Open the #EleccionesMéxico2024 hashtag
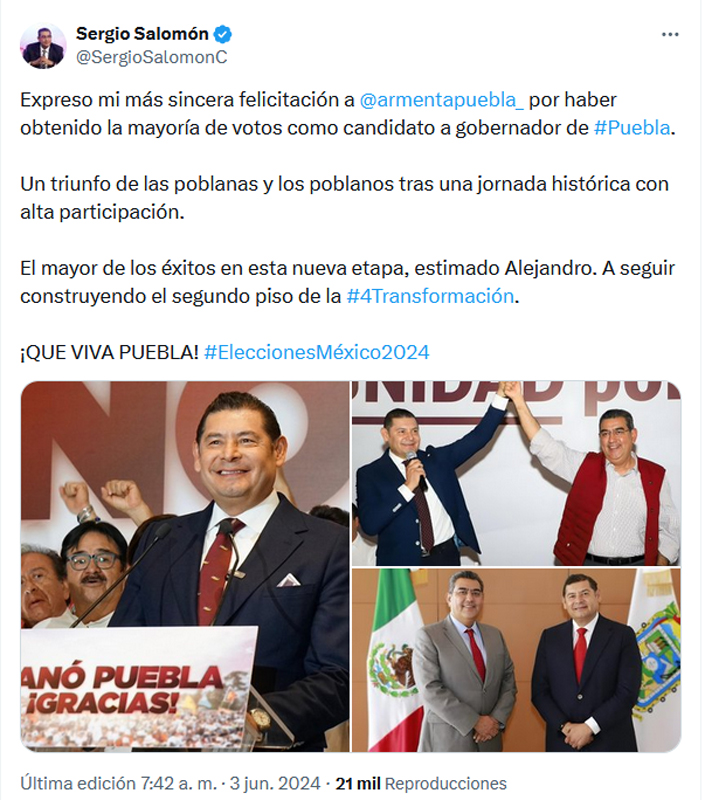 point(317,353)
